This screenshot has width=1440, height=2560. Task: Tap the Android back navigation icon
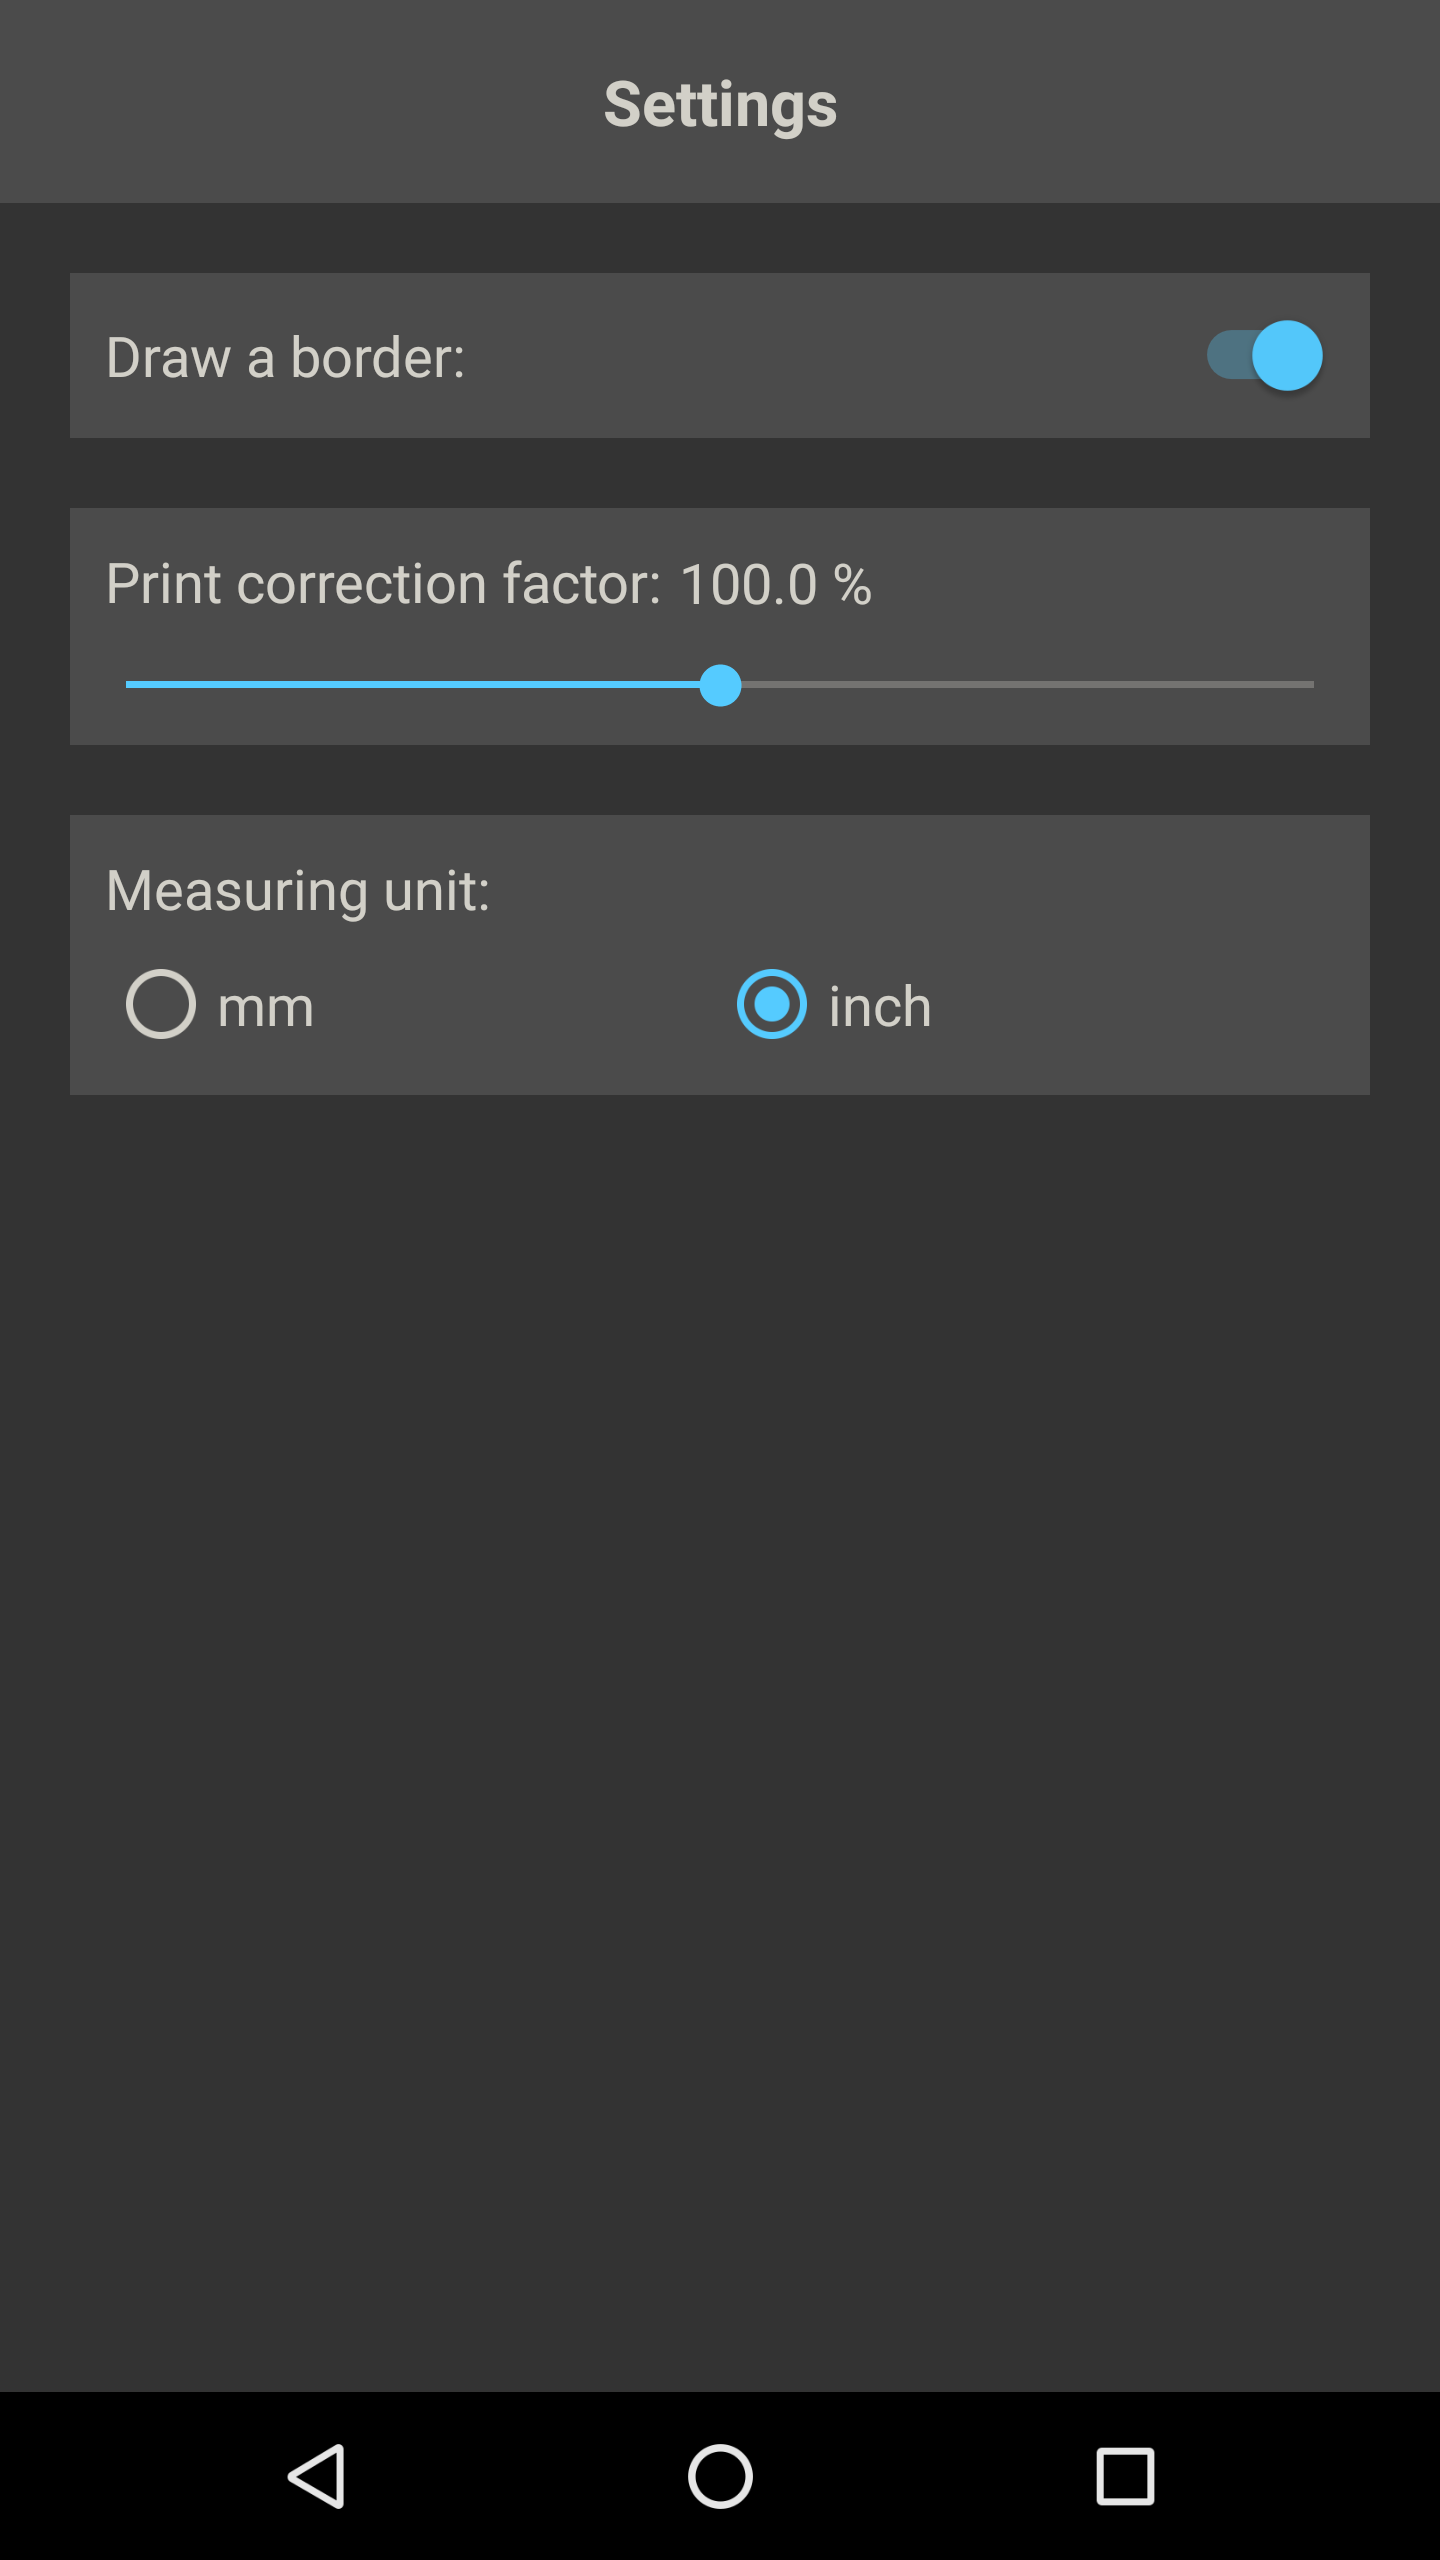(x=317, y=2476)
